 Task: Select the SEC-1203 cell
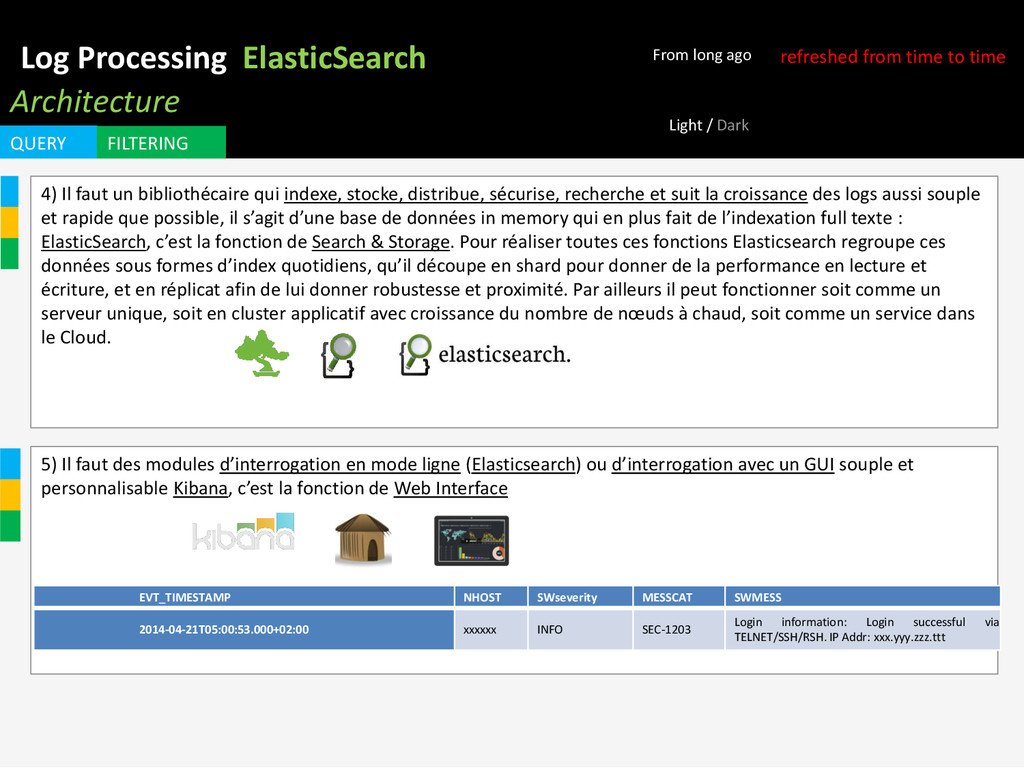coord(679,630)
